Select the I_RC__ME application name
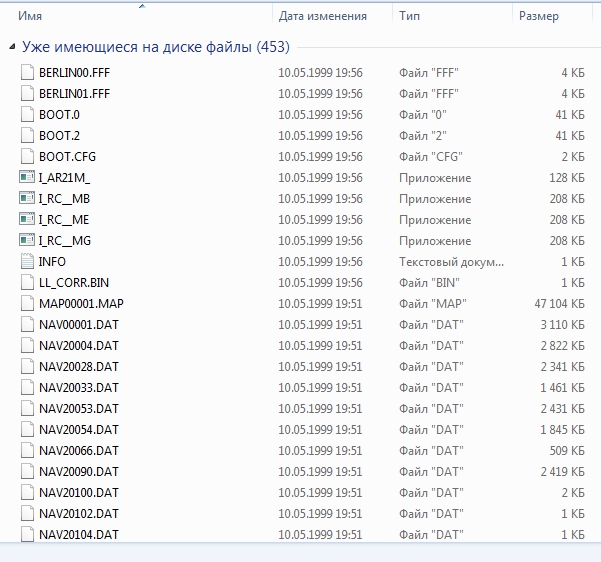This screenshot has width=601, height=562. pyautogui.click(x=64, y=220)
